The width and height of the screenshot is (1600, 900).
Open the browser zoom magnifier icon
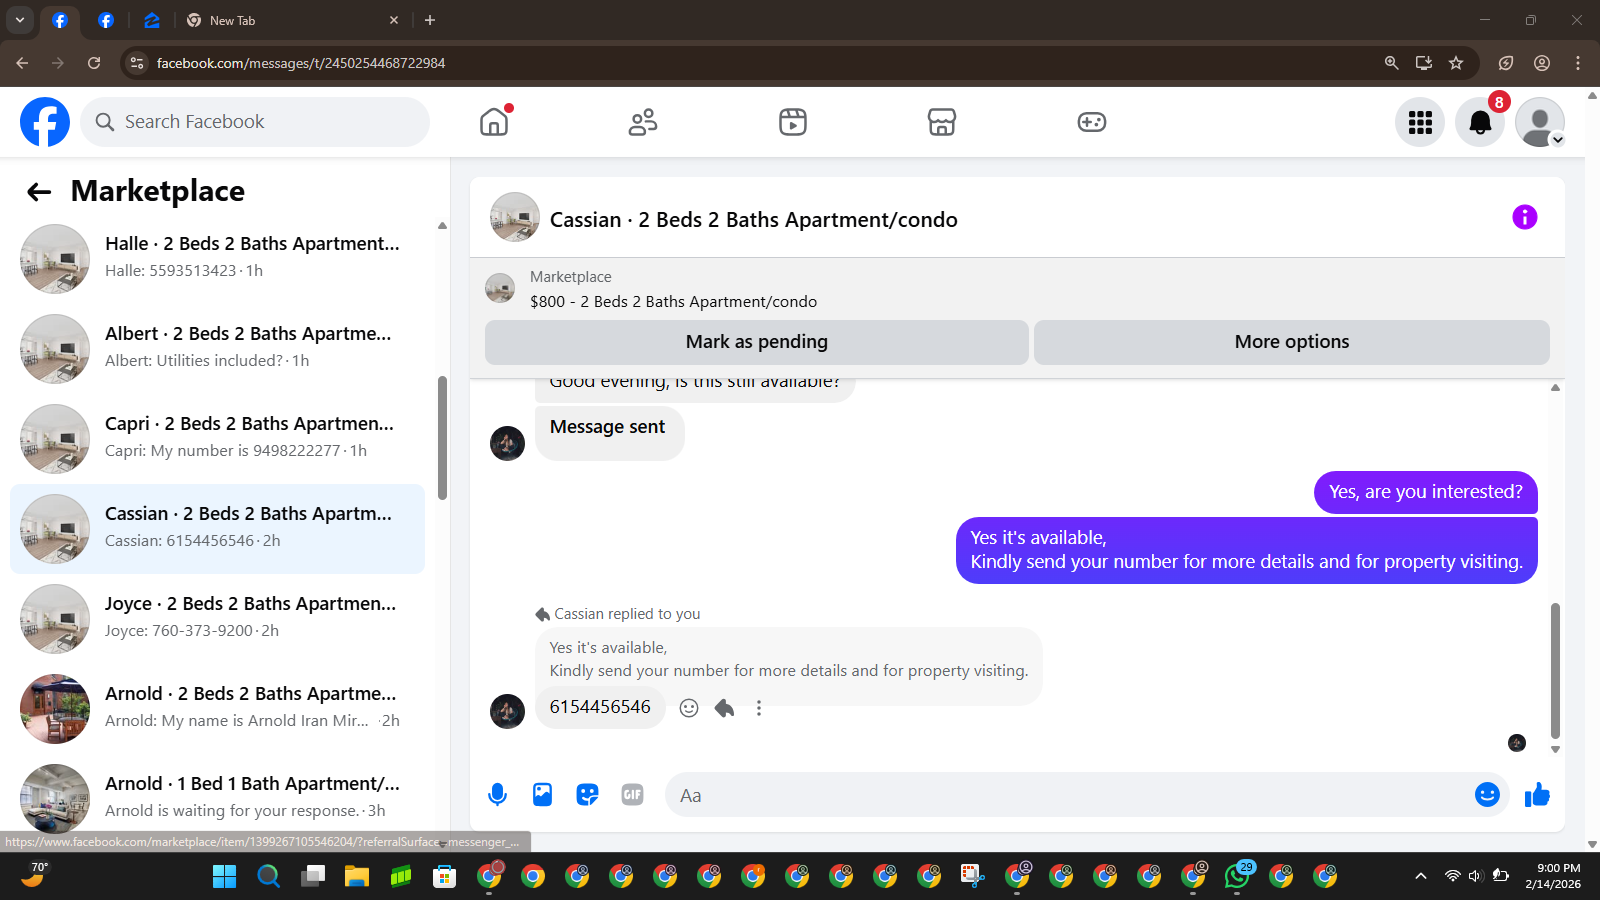point(1391,63)
